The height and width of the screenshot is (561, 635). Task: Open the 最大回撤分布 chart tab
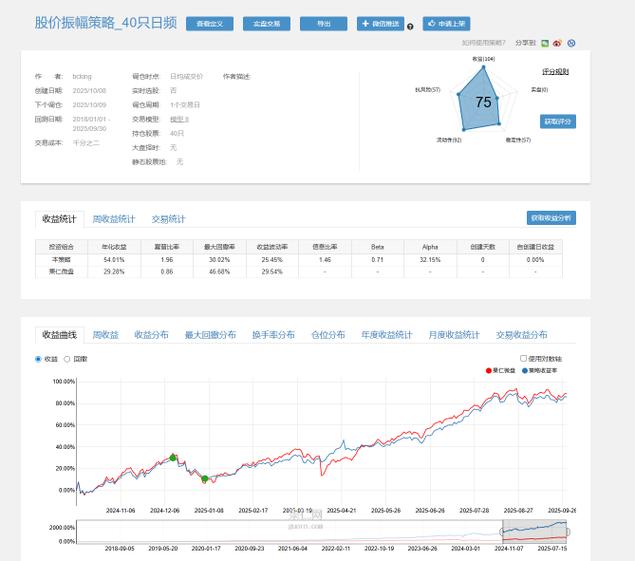(x=210, y=335)
